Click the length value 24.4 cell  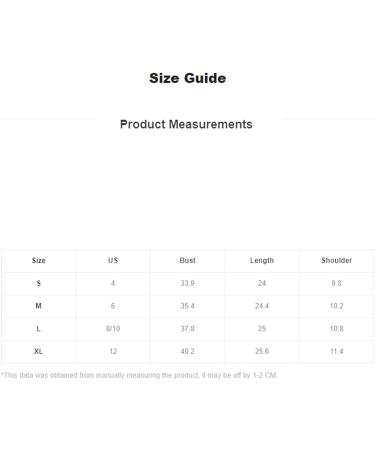tap(262, 306)
